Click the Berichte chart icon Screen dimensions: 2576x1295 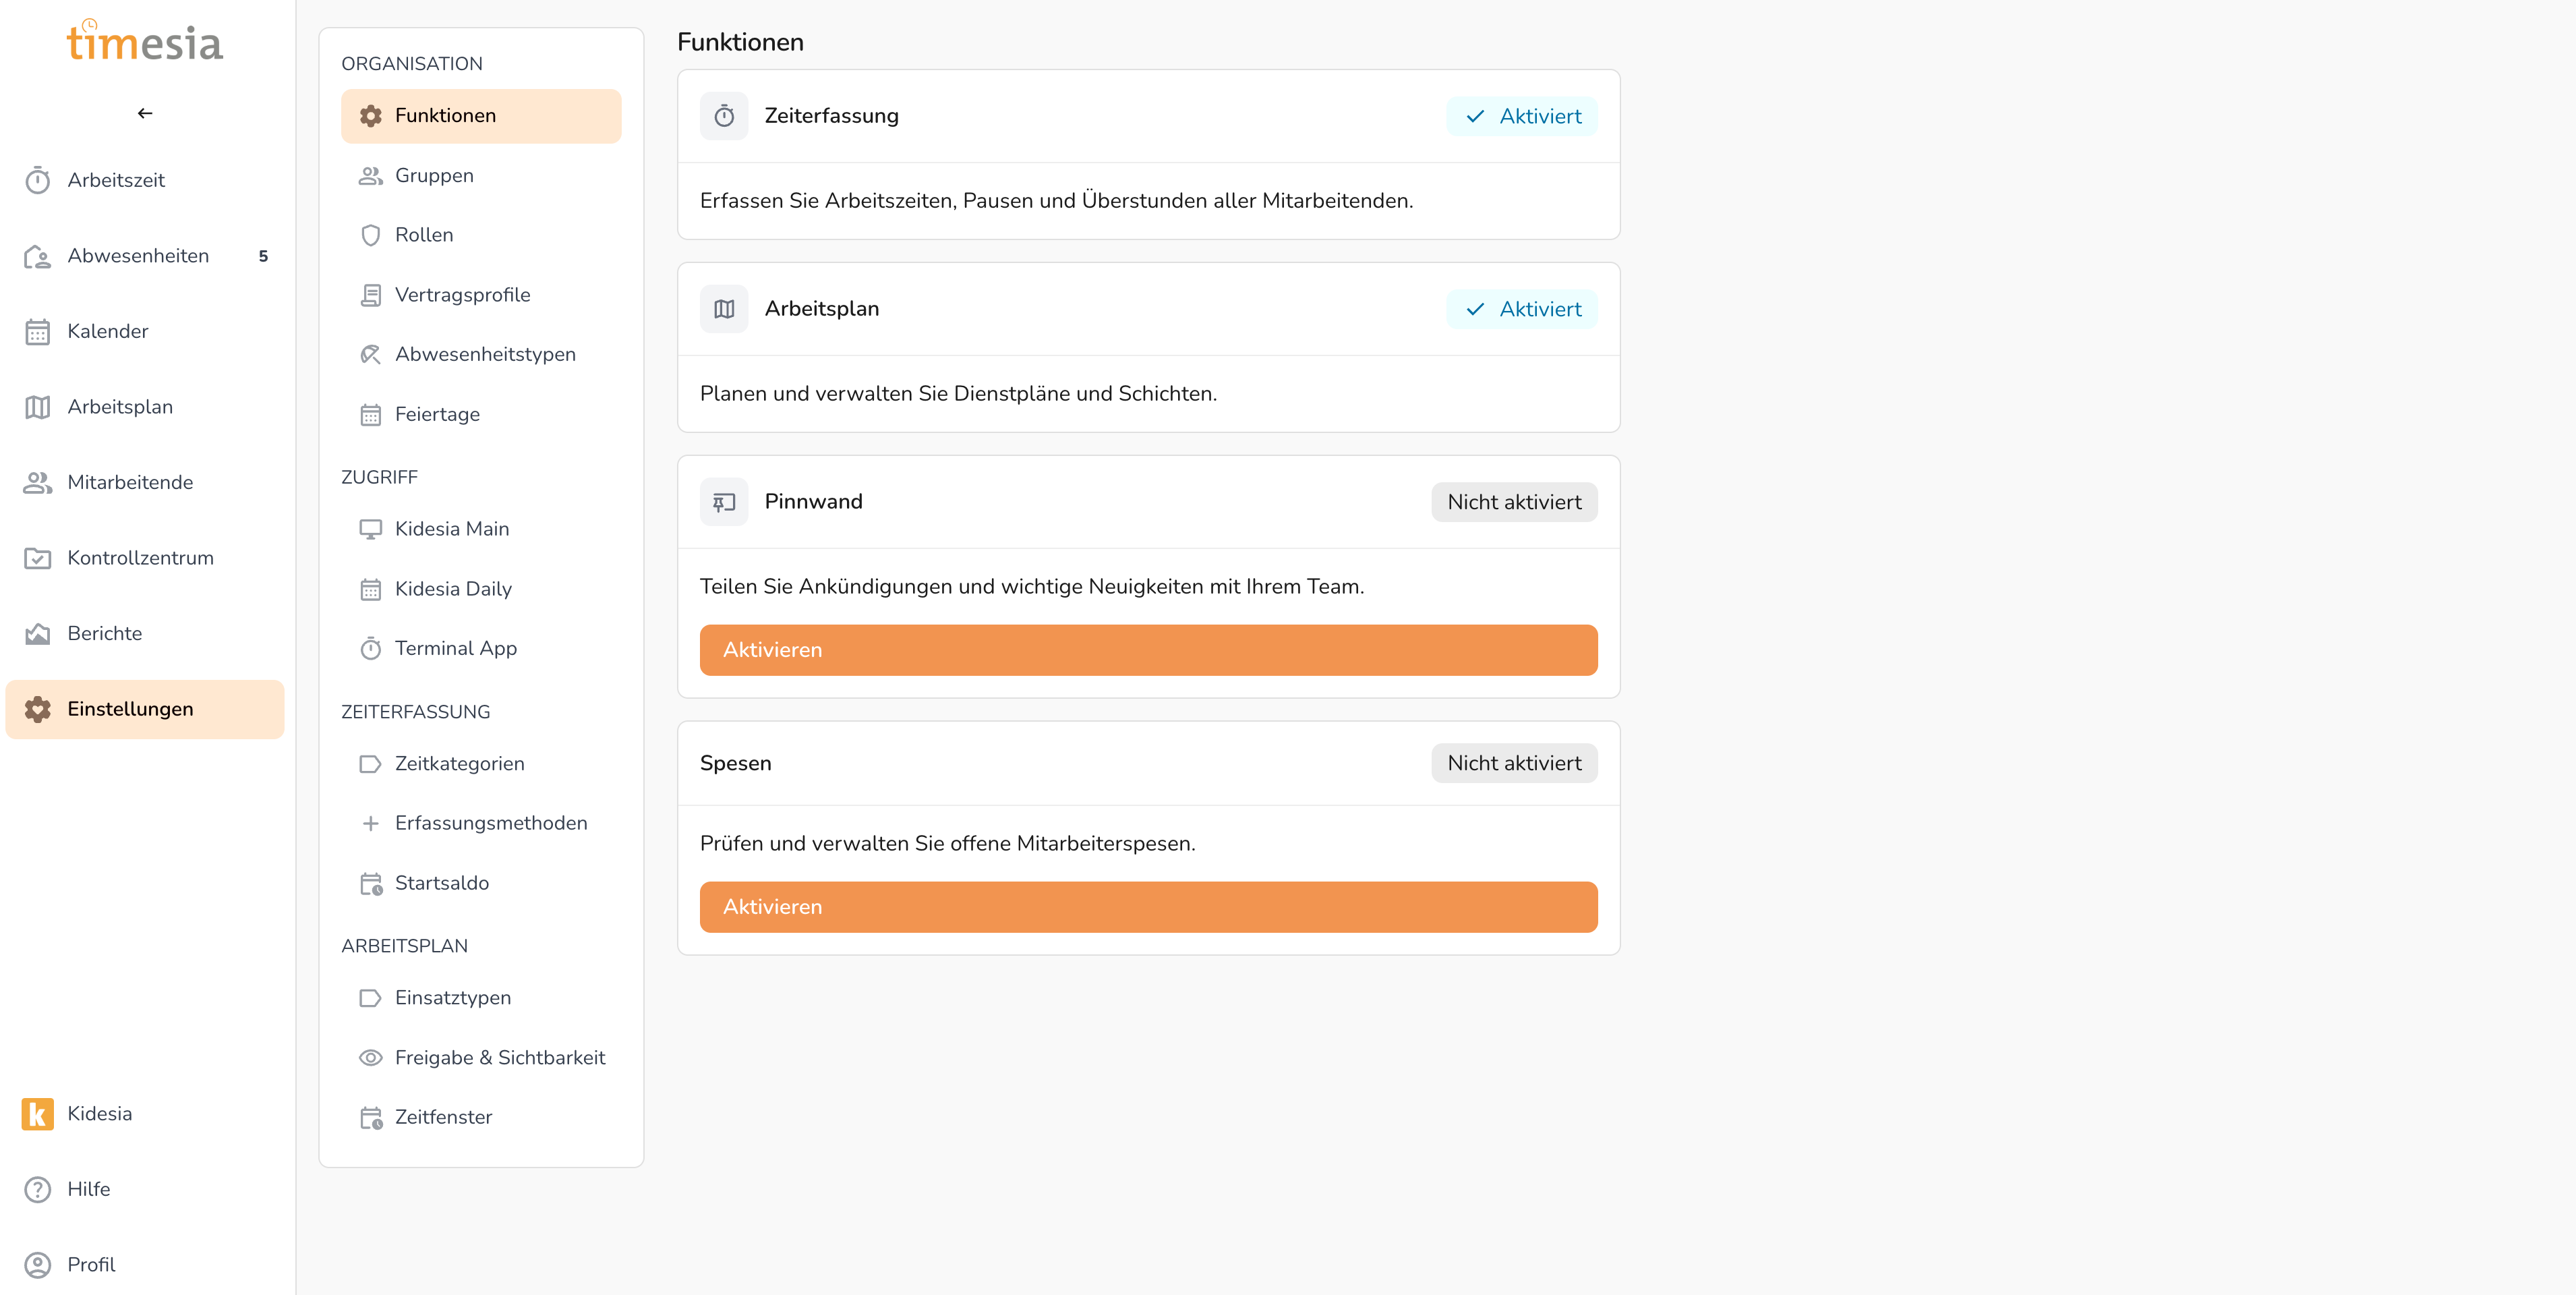(x=38, y=633)
